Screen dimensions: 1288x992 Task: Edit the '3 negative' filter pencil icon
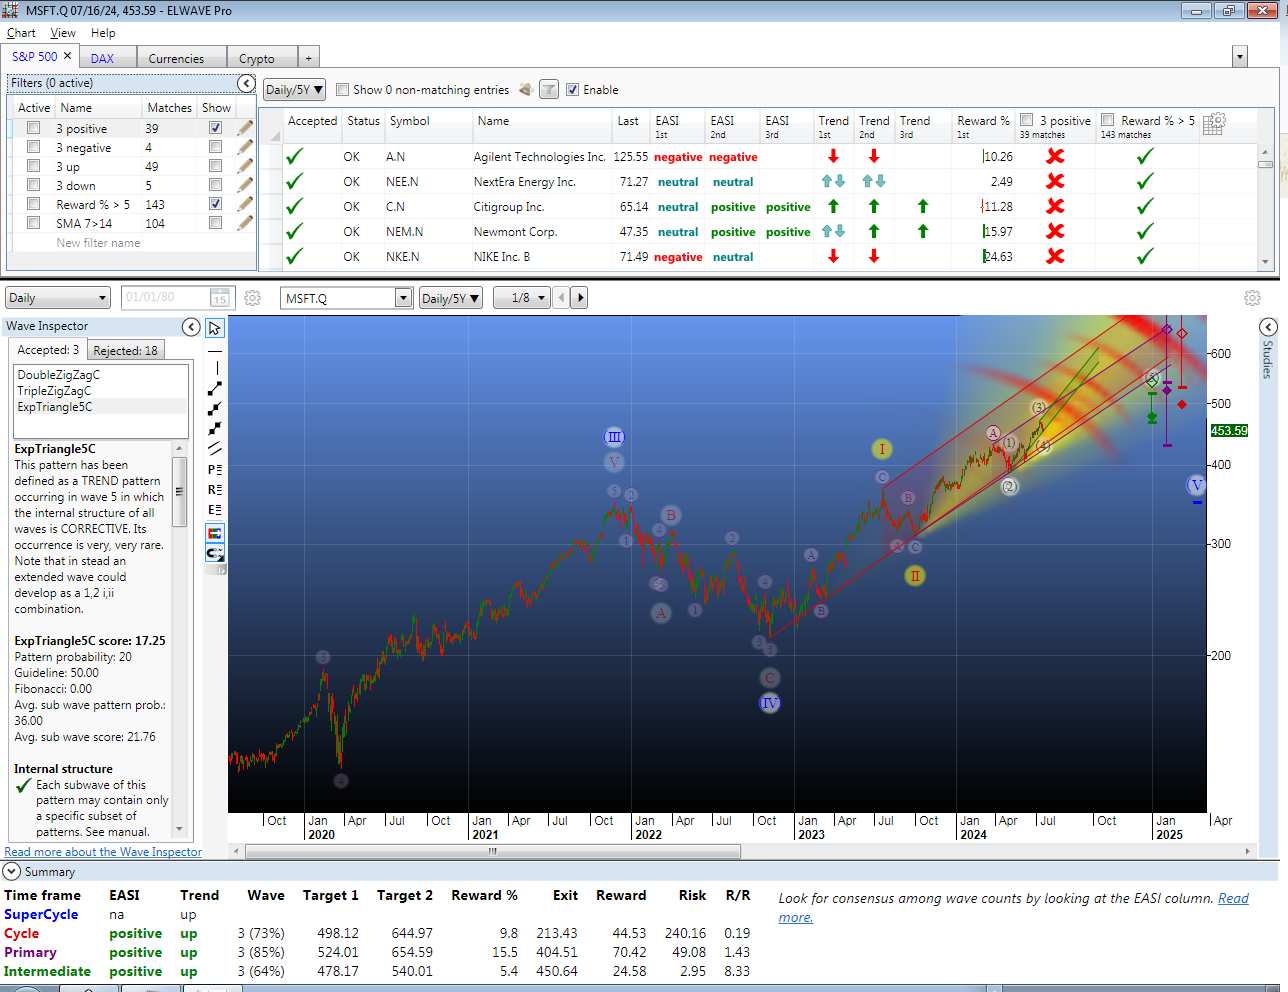(x=245, y=148)
